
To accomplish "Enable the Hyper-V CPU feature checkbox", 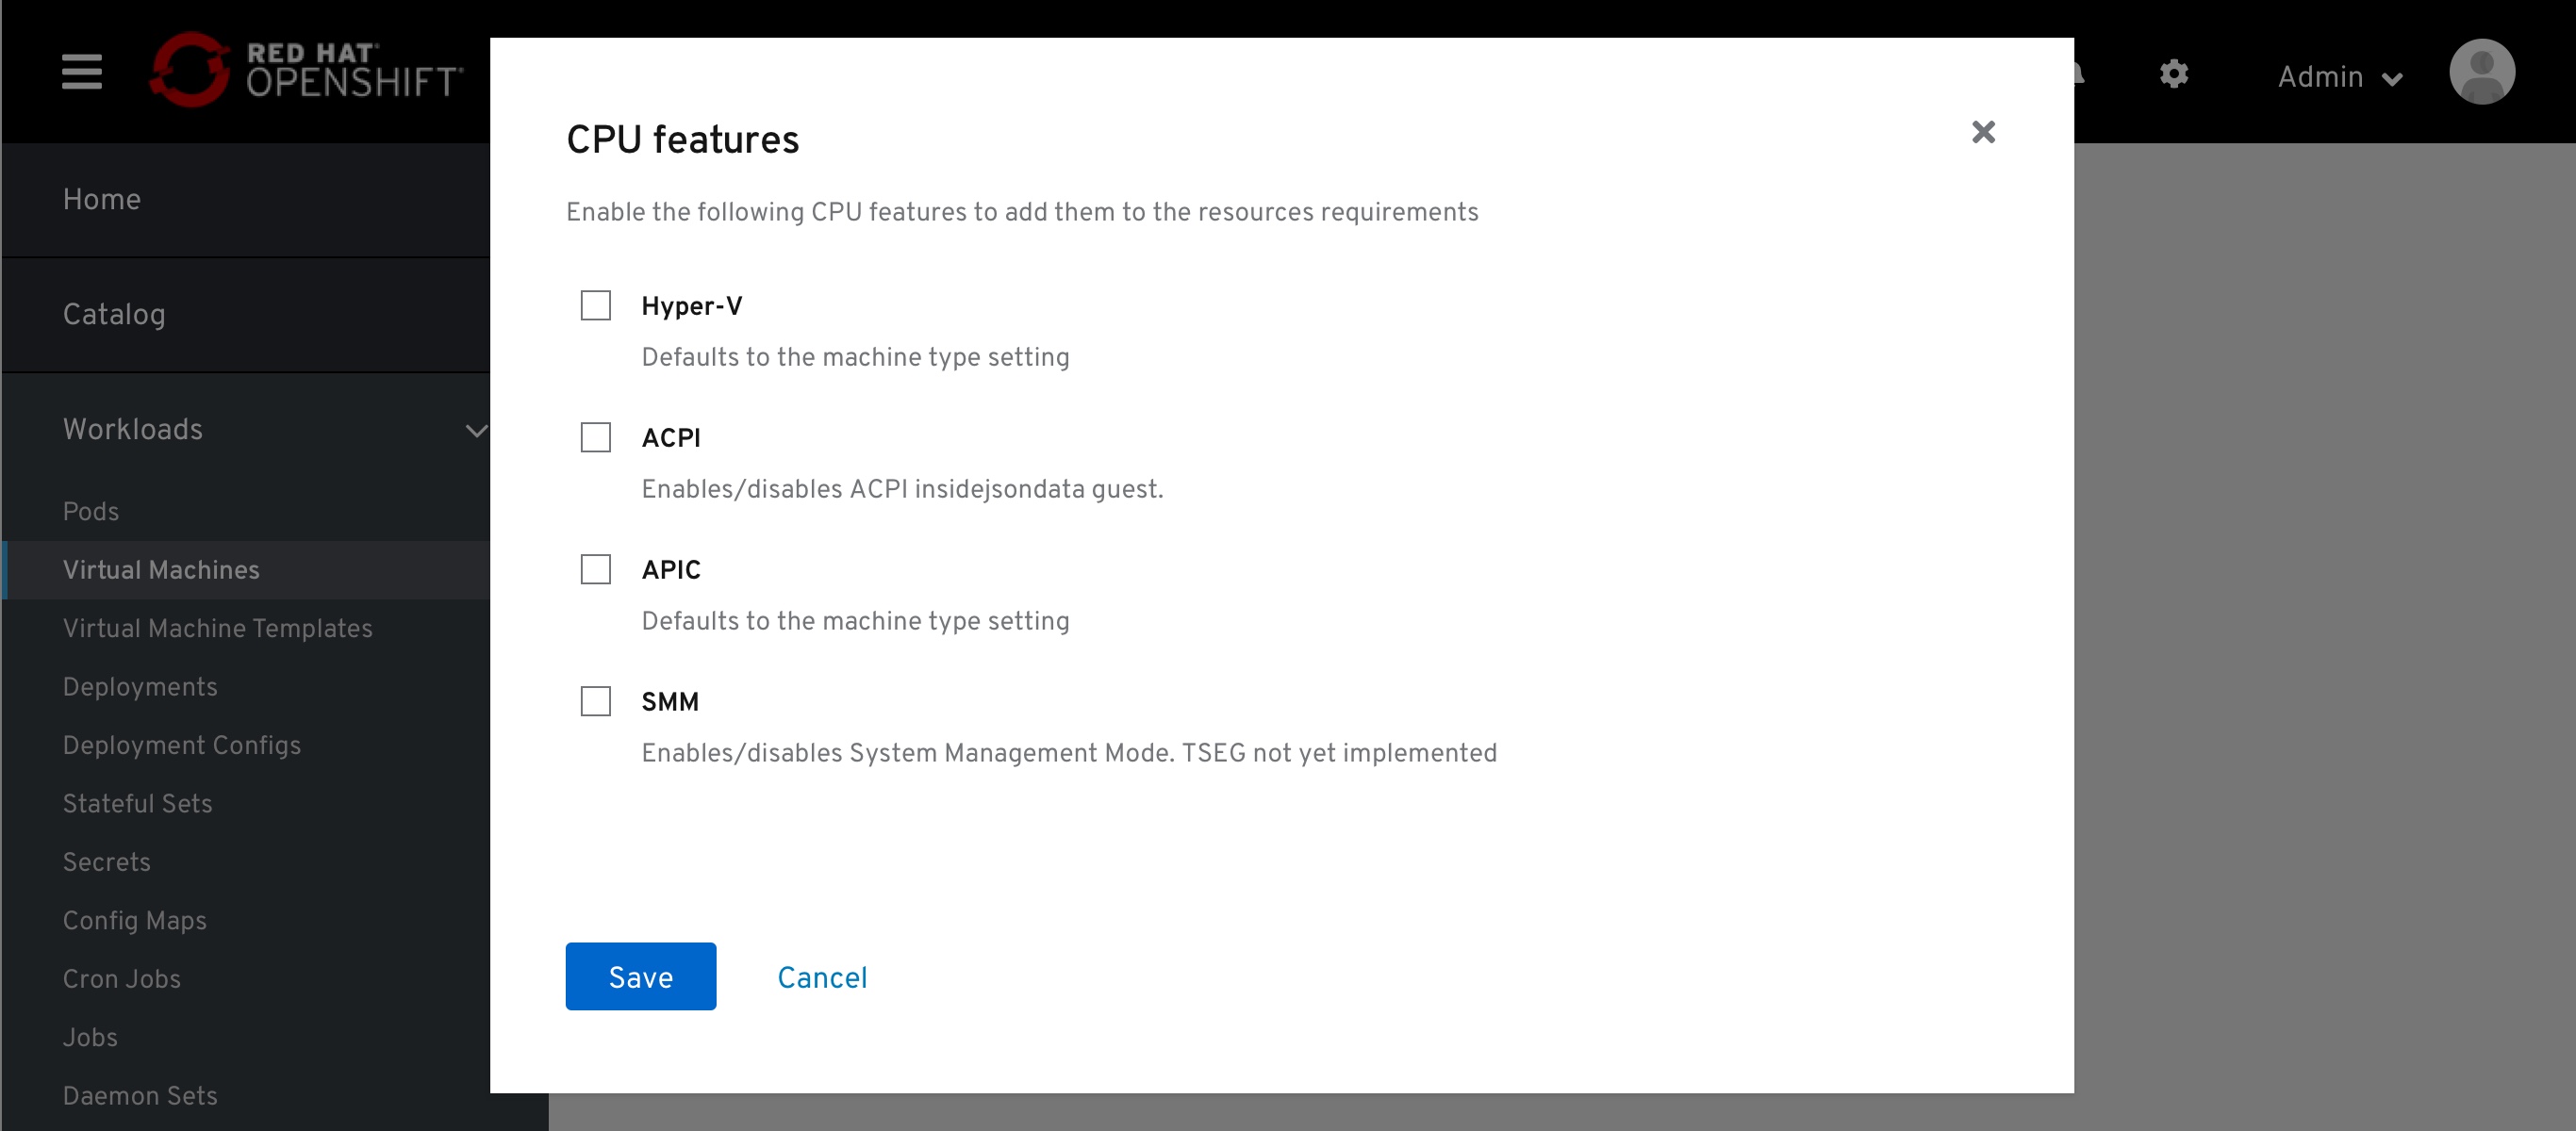I will coord(596,303).
